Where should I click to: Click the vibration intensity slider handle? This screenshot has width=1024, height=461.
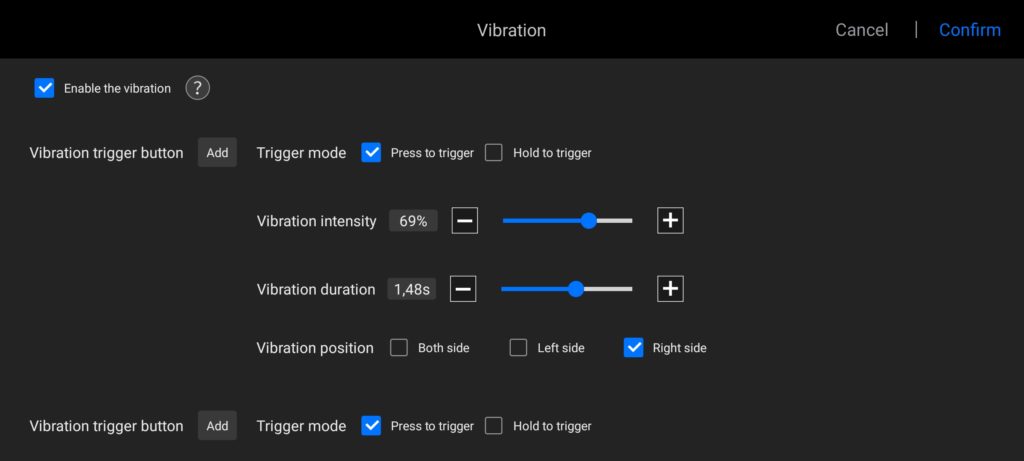(589, 221)
